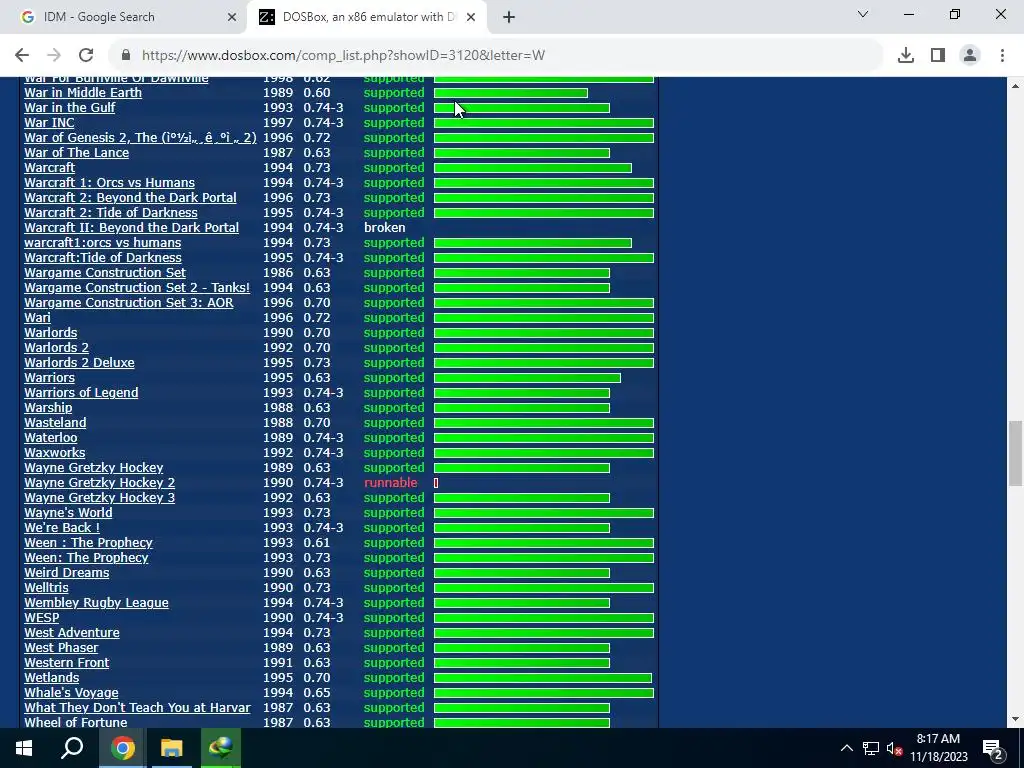Open File Explorer from taskbar
Viewport: 1024px width, 768px height.
pos(171,748)
